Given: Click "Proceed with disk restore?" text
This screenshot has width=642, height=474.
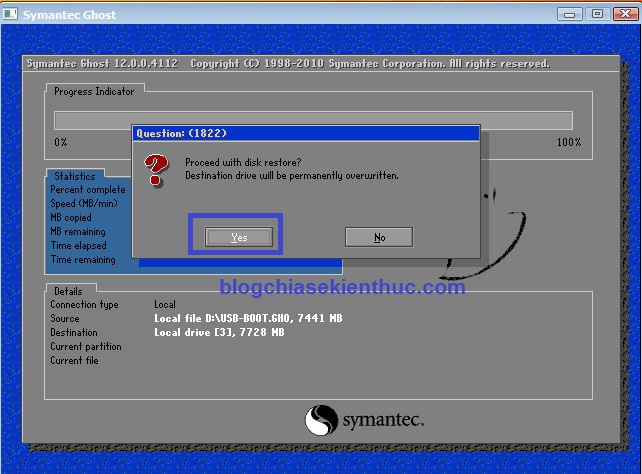Looking at the screenshot, I should [x=243, y=162].
